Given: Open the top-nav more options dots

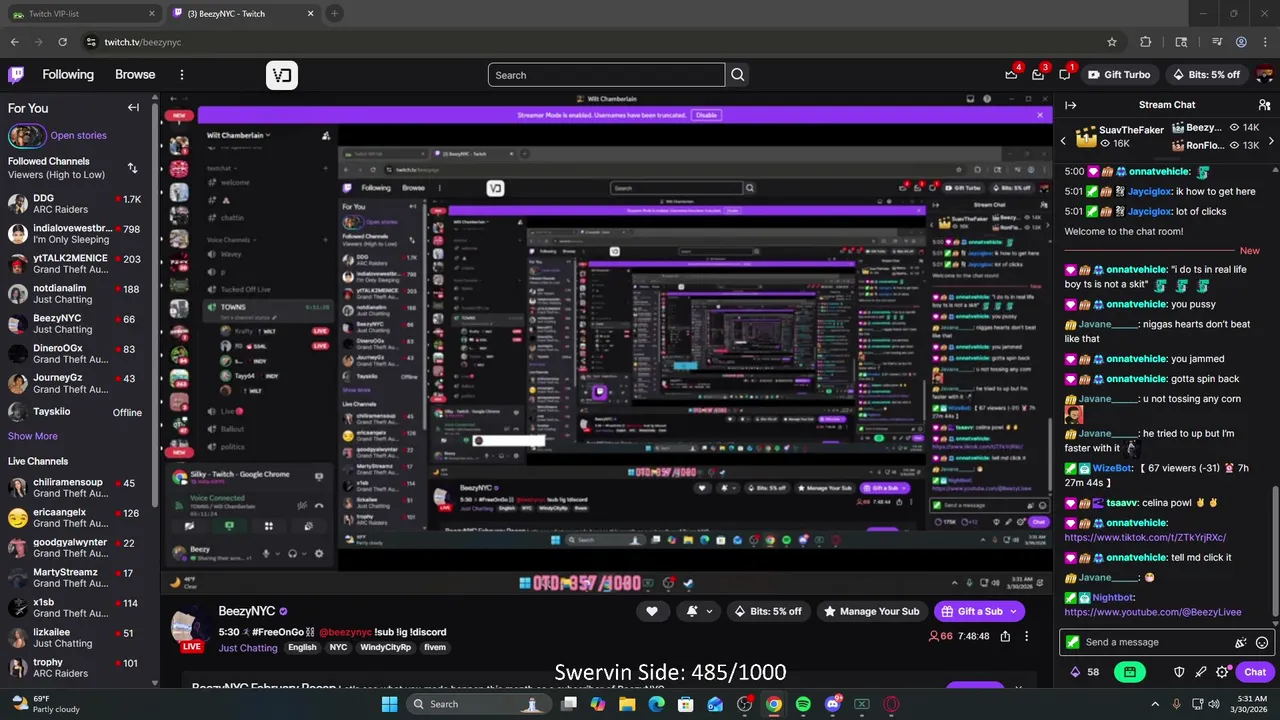Looking at the screenshot, I should [x=182, y=75].
